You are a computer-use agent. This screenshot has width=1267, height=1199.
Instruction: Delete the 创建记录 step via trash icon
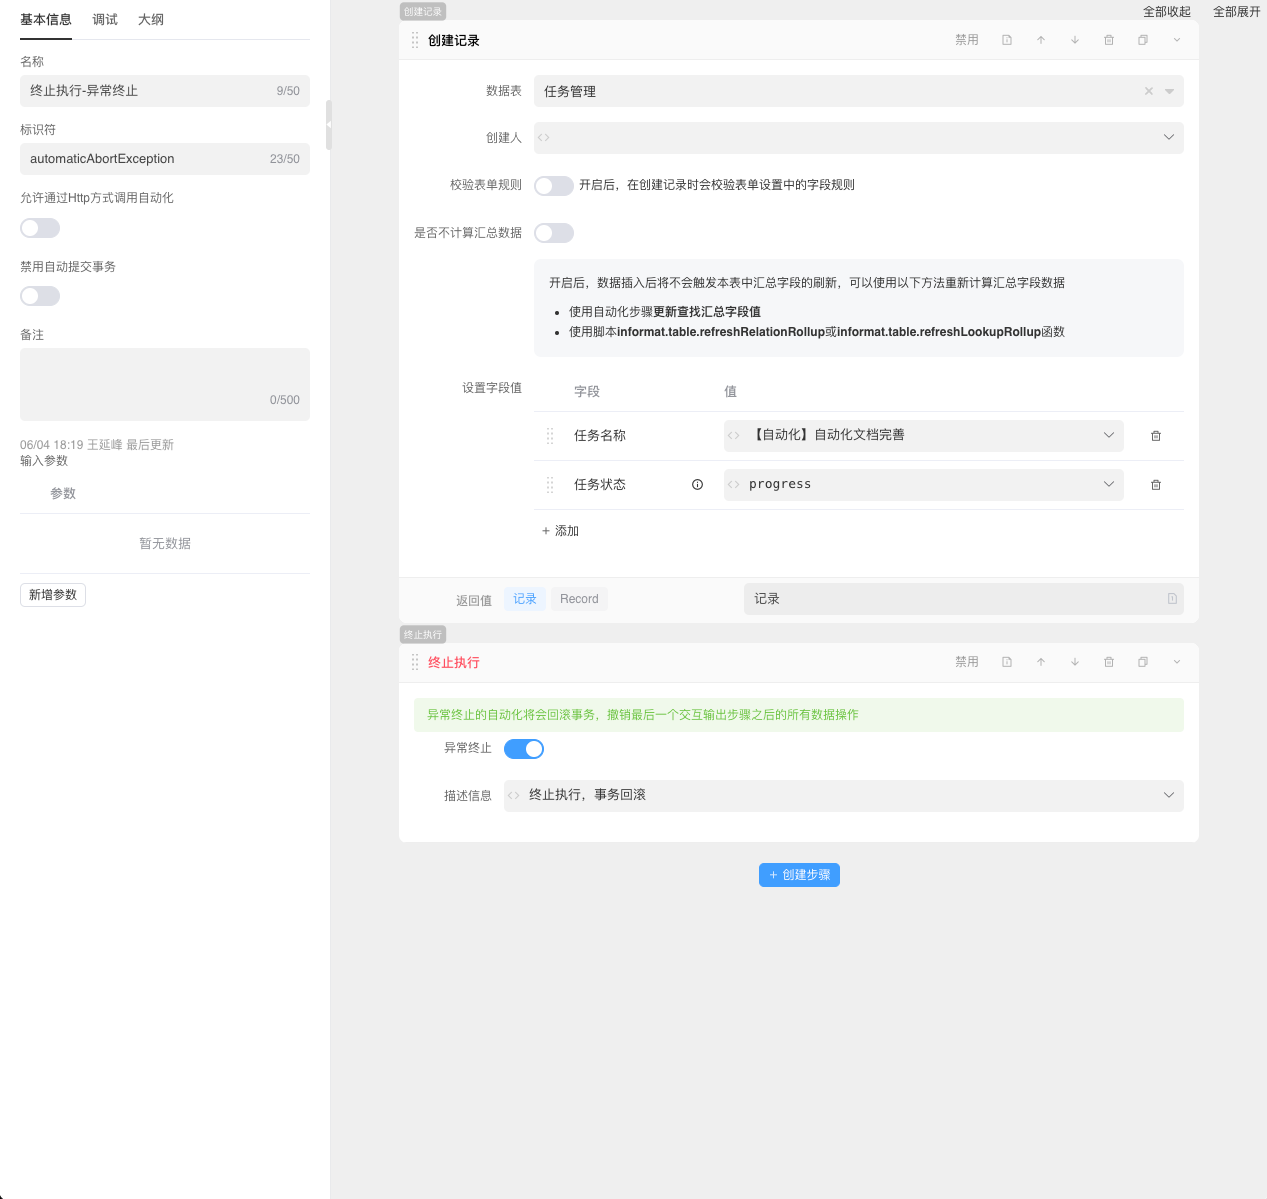coord(1109,40)
